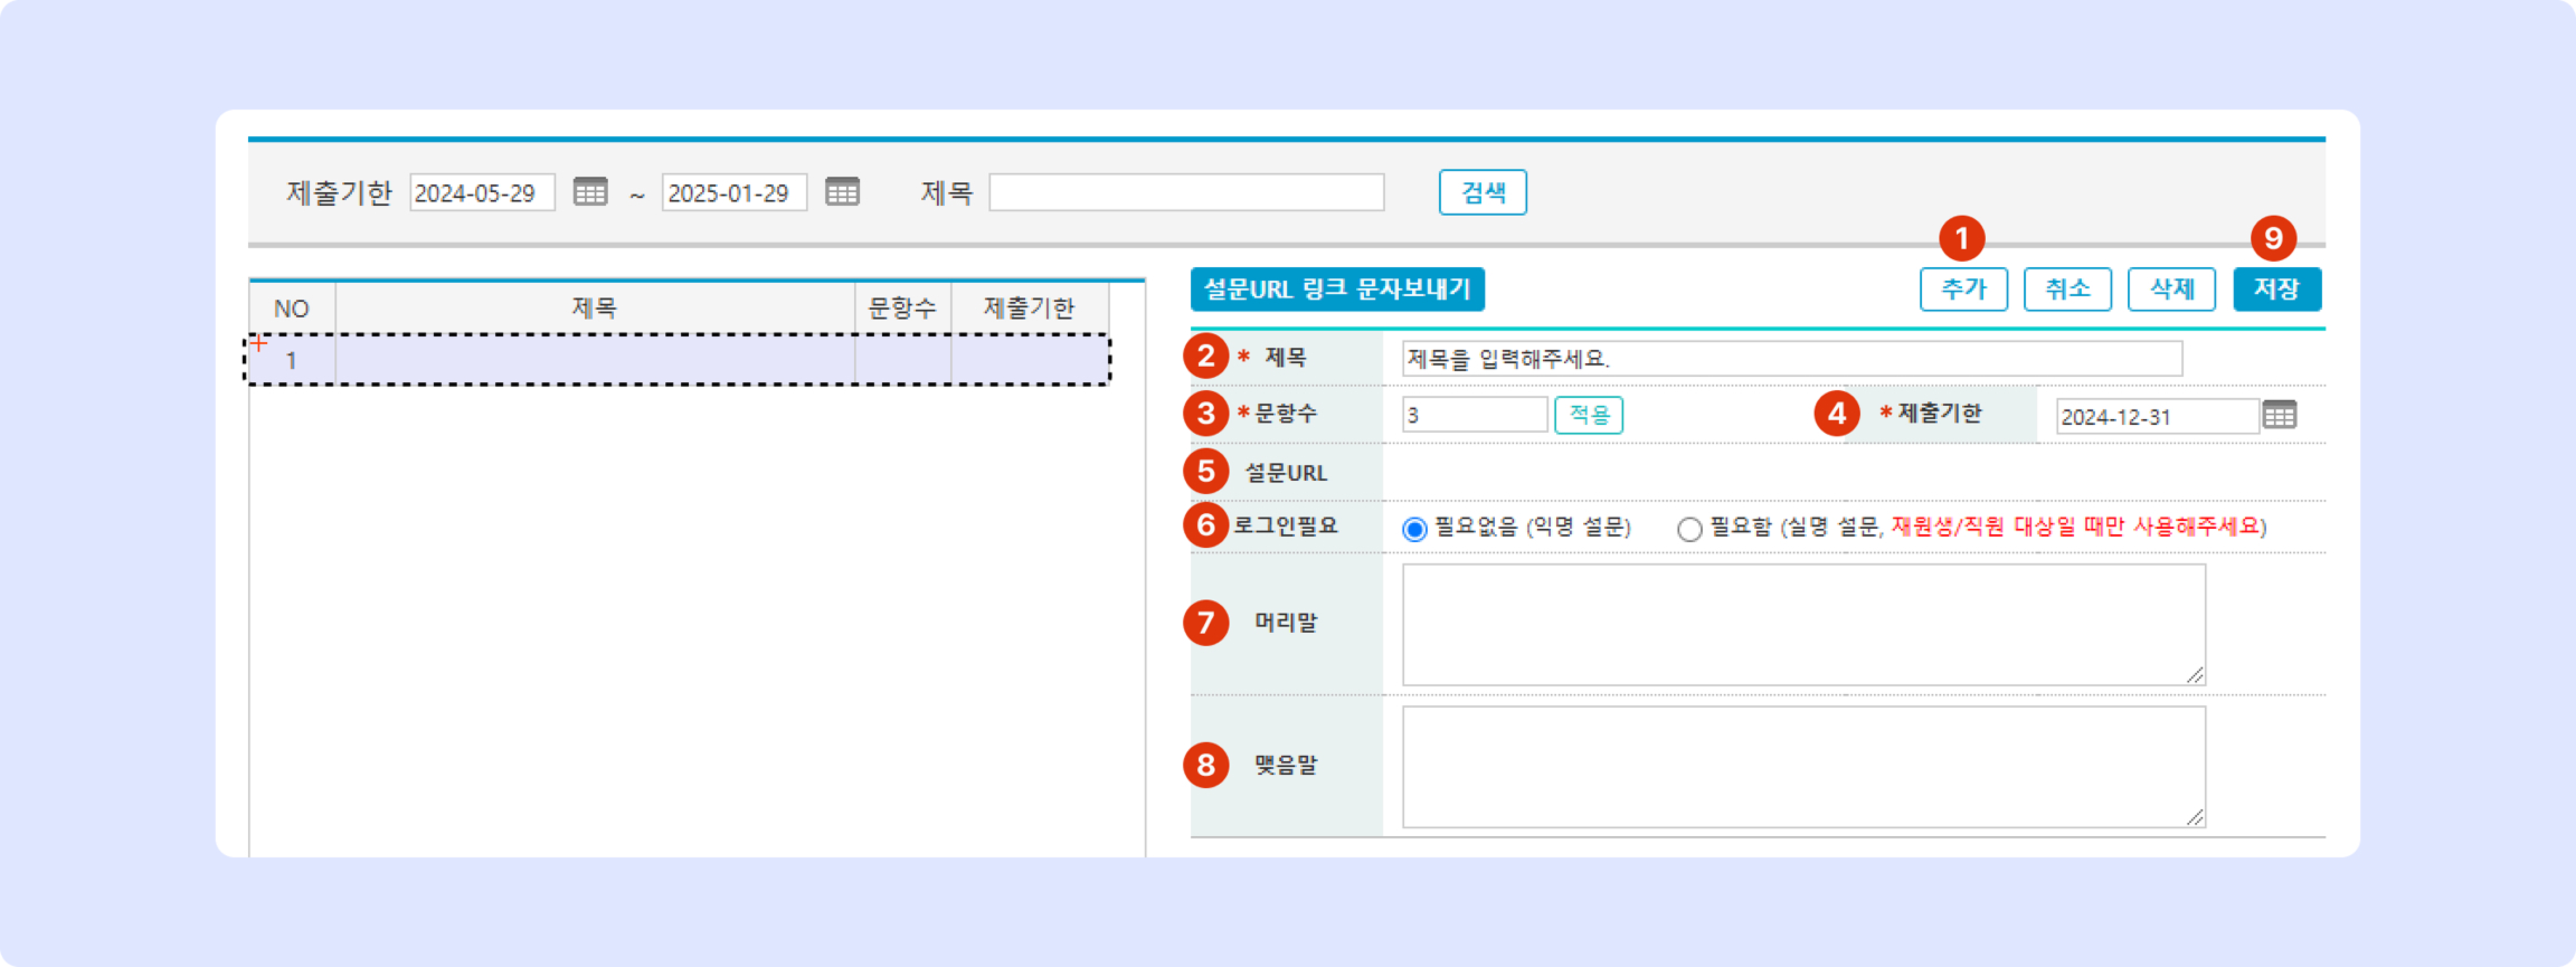This screenshot has width=2576, height=967.
Task: Click the red plus marker on row 1
Action: [x=259, y=344]
